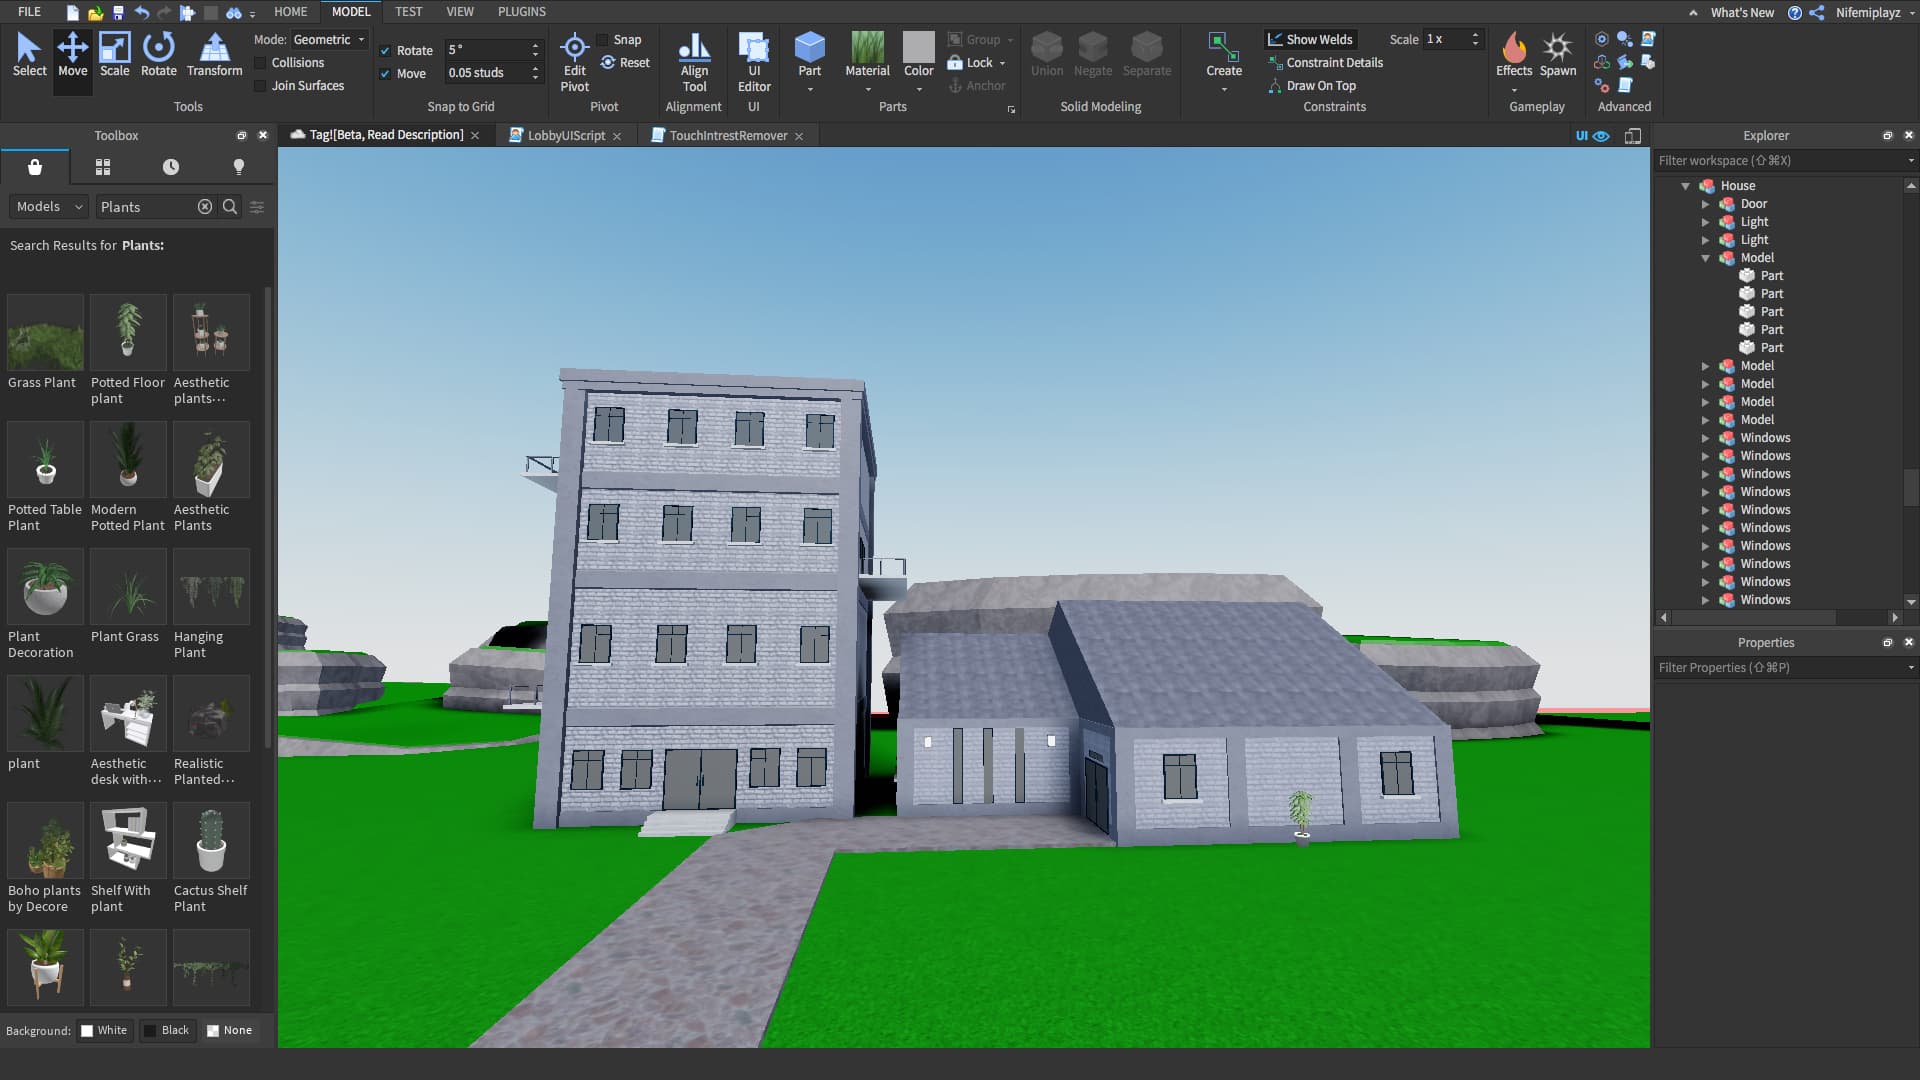This screenshot has height=1080, width=1920.
Task: Expand the Door item in Explorer
Action: (1706, 204)
